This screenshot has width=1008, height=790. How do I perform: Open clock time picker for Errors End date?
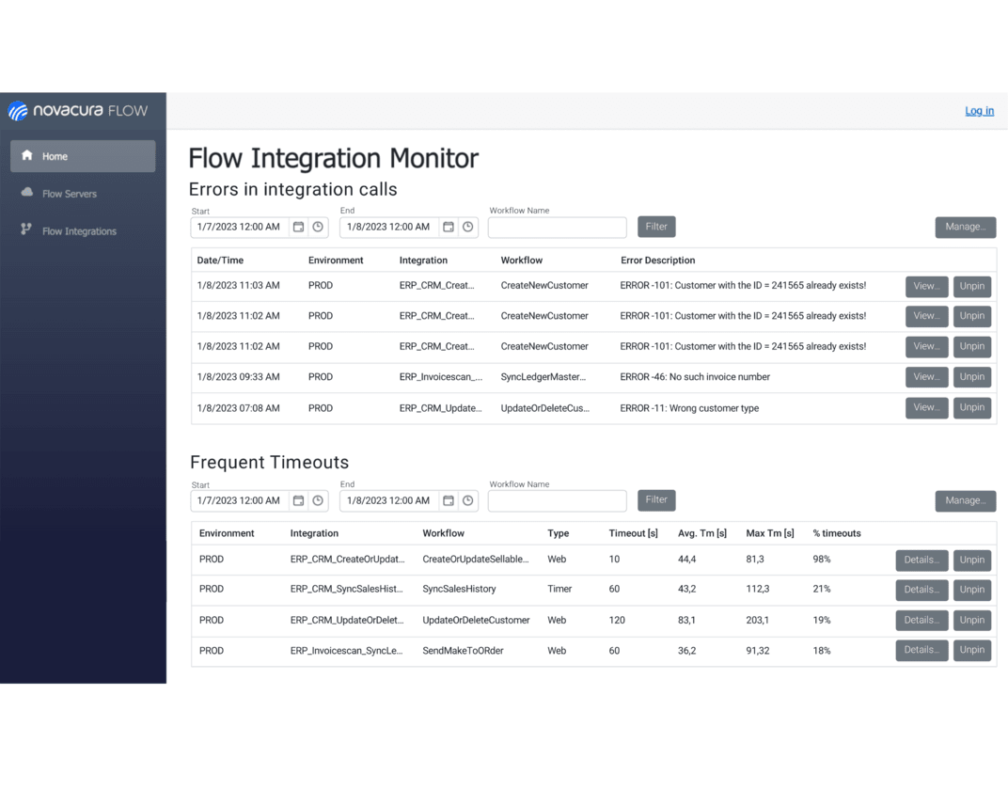tap(468, 227)
